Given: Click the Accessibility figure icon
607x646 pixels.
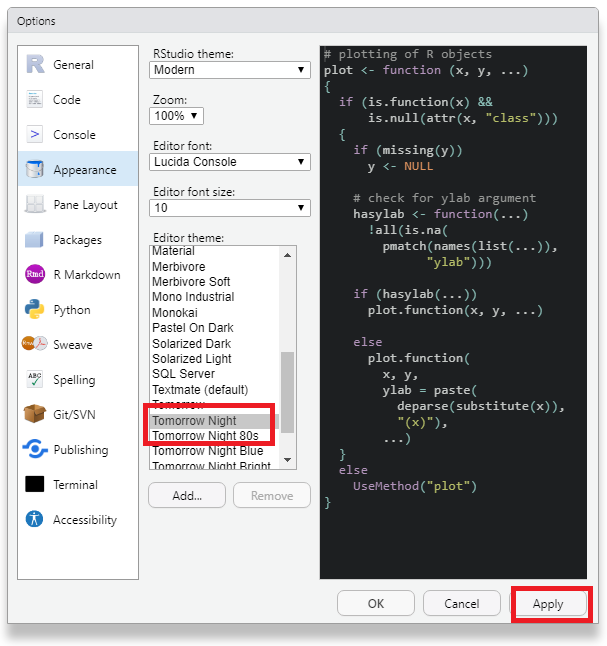Looking at the screenshot, I should [x=35, y=519].
